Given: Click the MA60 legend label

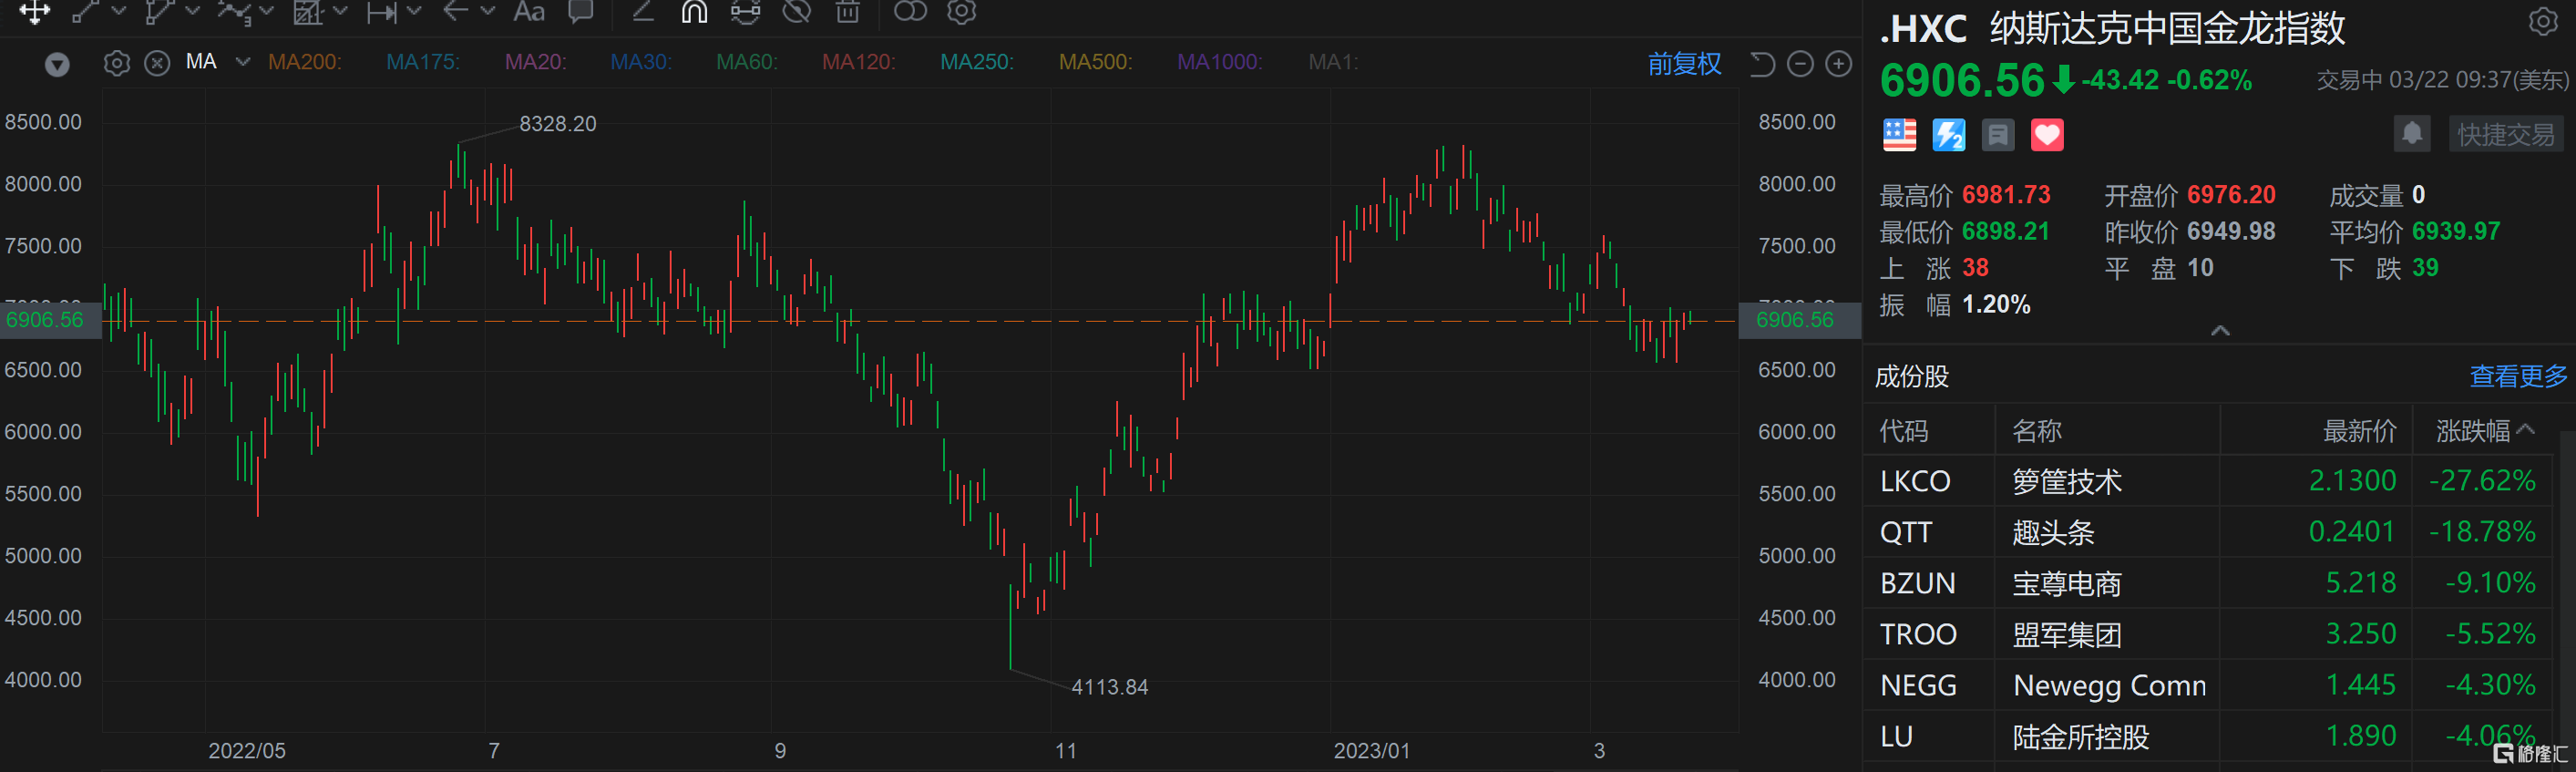Looking at the screenshot, I should click(747, 62).
